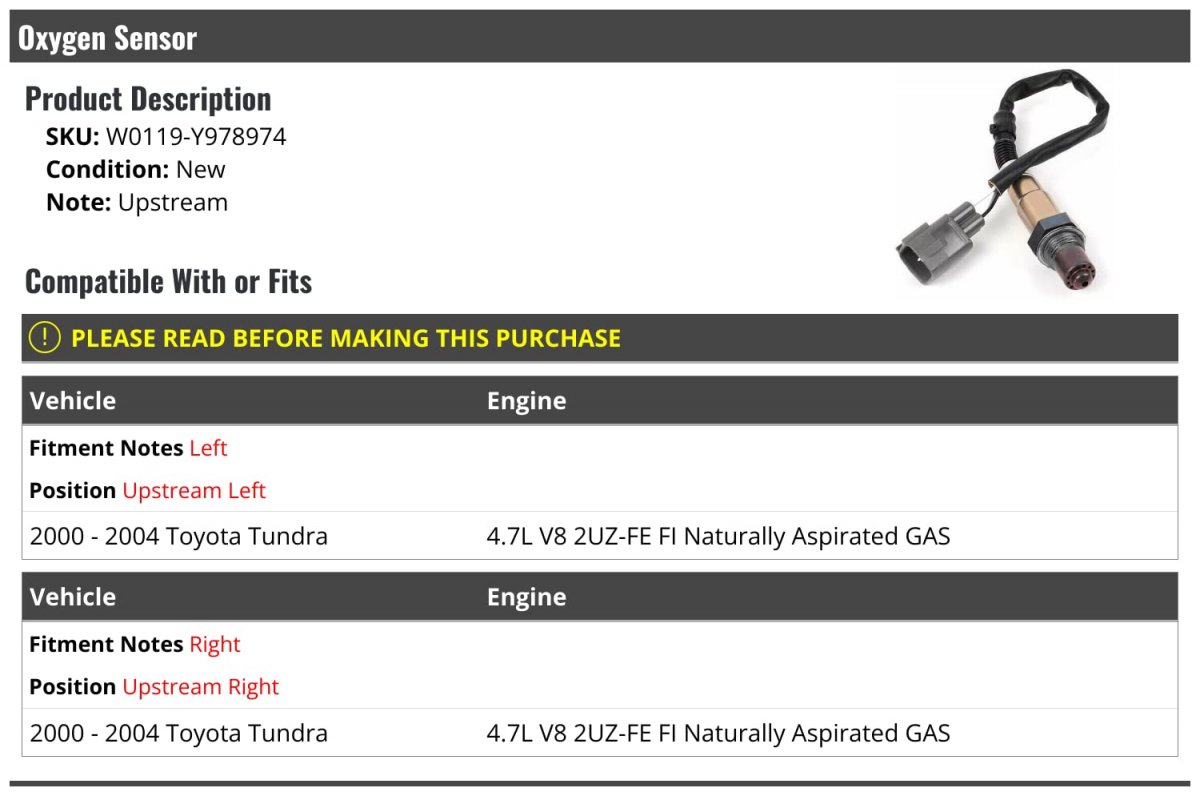Click the red Right fitment note
This screenshot has width=1200, height=796.
click(215, 644)
